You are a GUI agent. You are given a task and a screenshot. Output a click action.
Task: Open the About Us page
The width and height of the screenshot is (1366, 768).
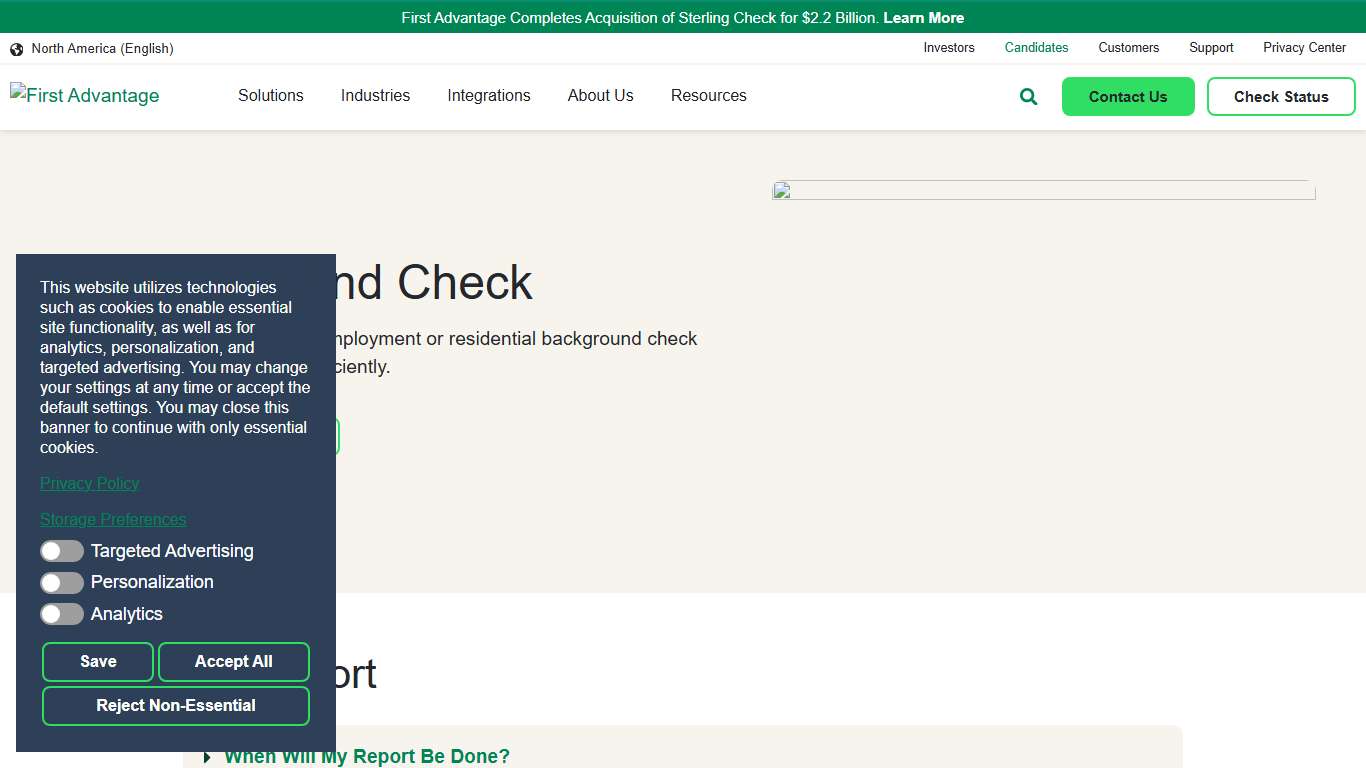tap(600, 95)
